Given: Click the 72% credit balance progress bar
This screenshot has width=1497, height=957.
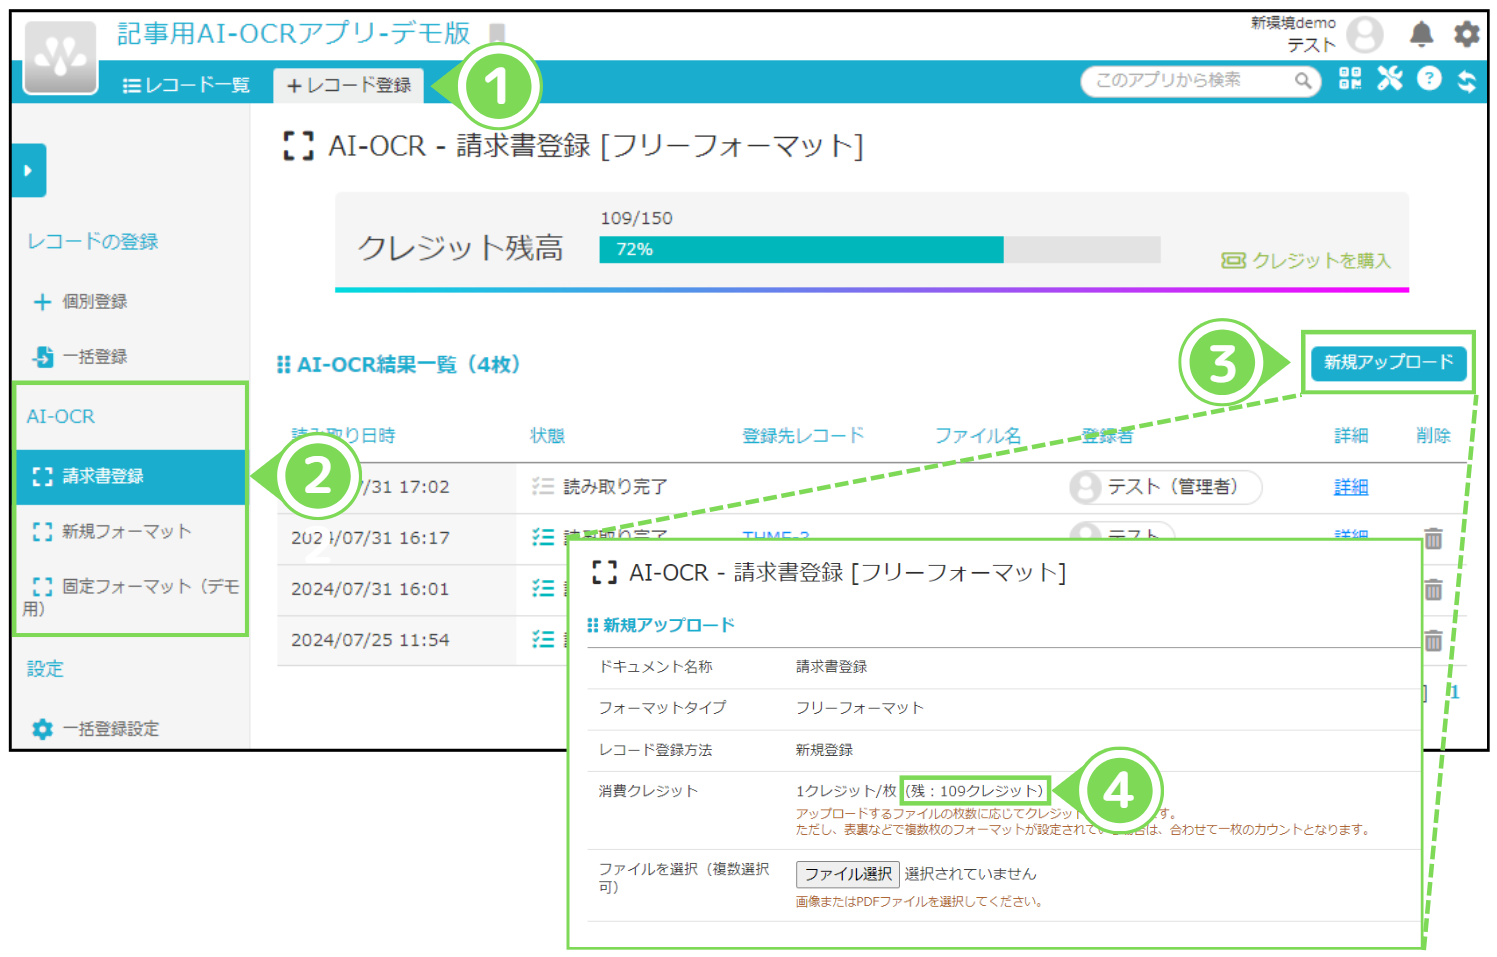Looking at the screenshot, I should (800, 249).
